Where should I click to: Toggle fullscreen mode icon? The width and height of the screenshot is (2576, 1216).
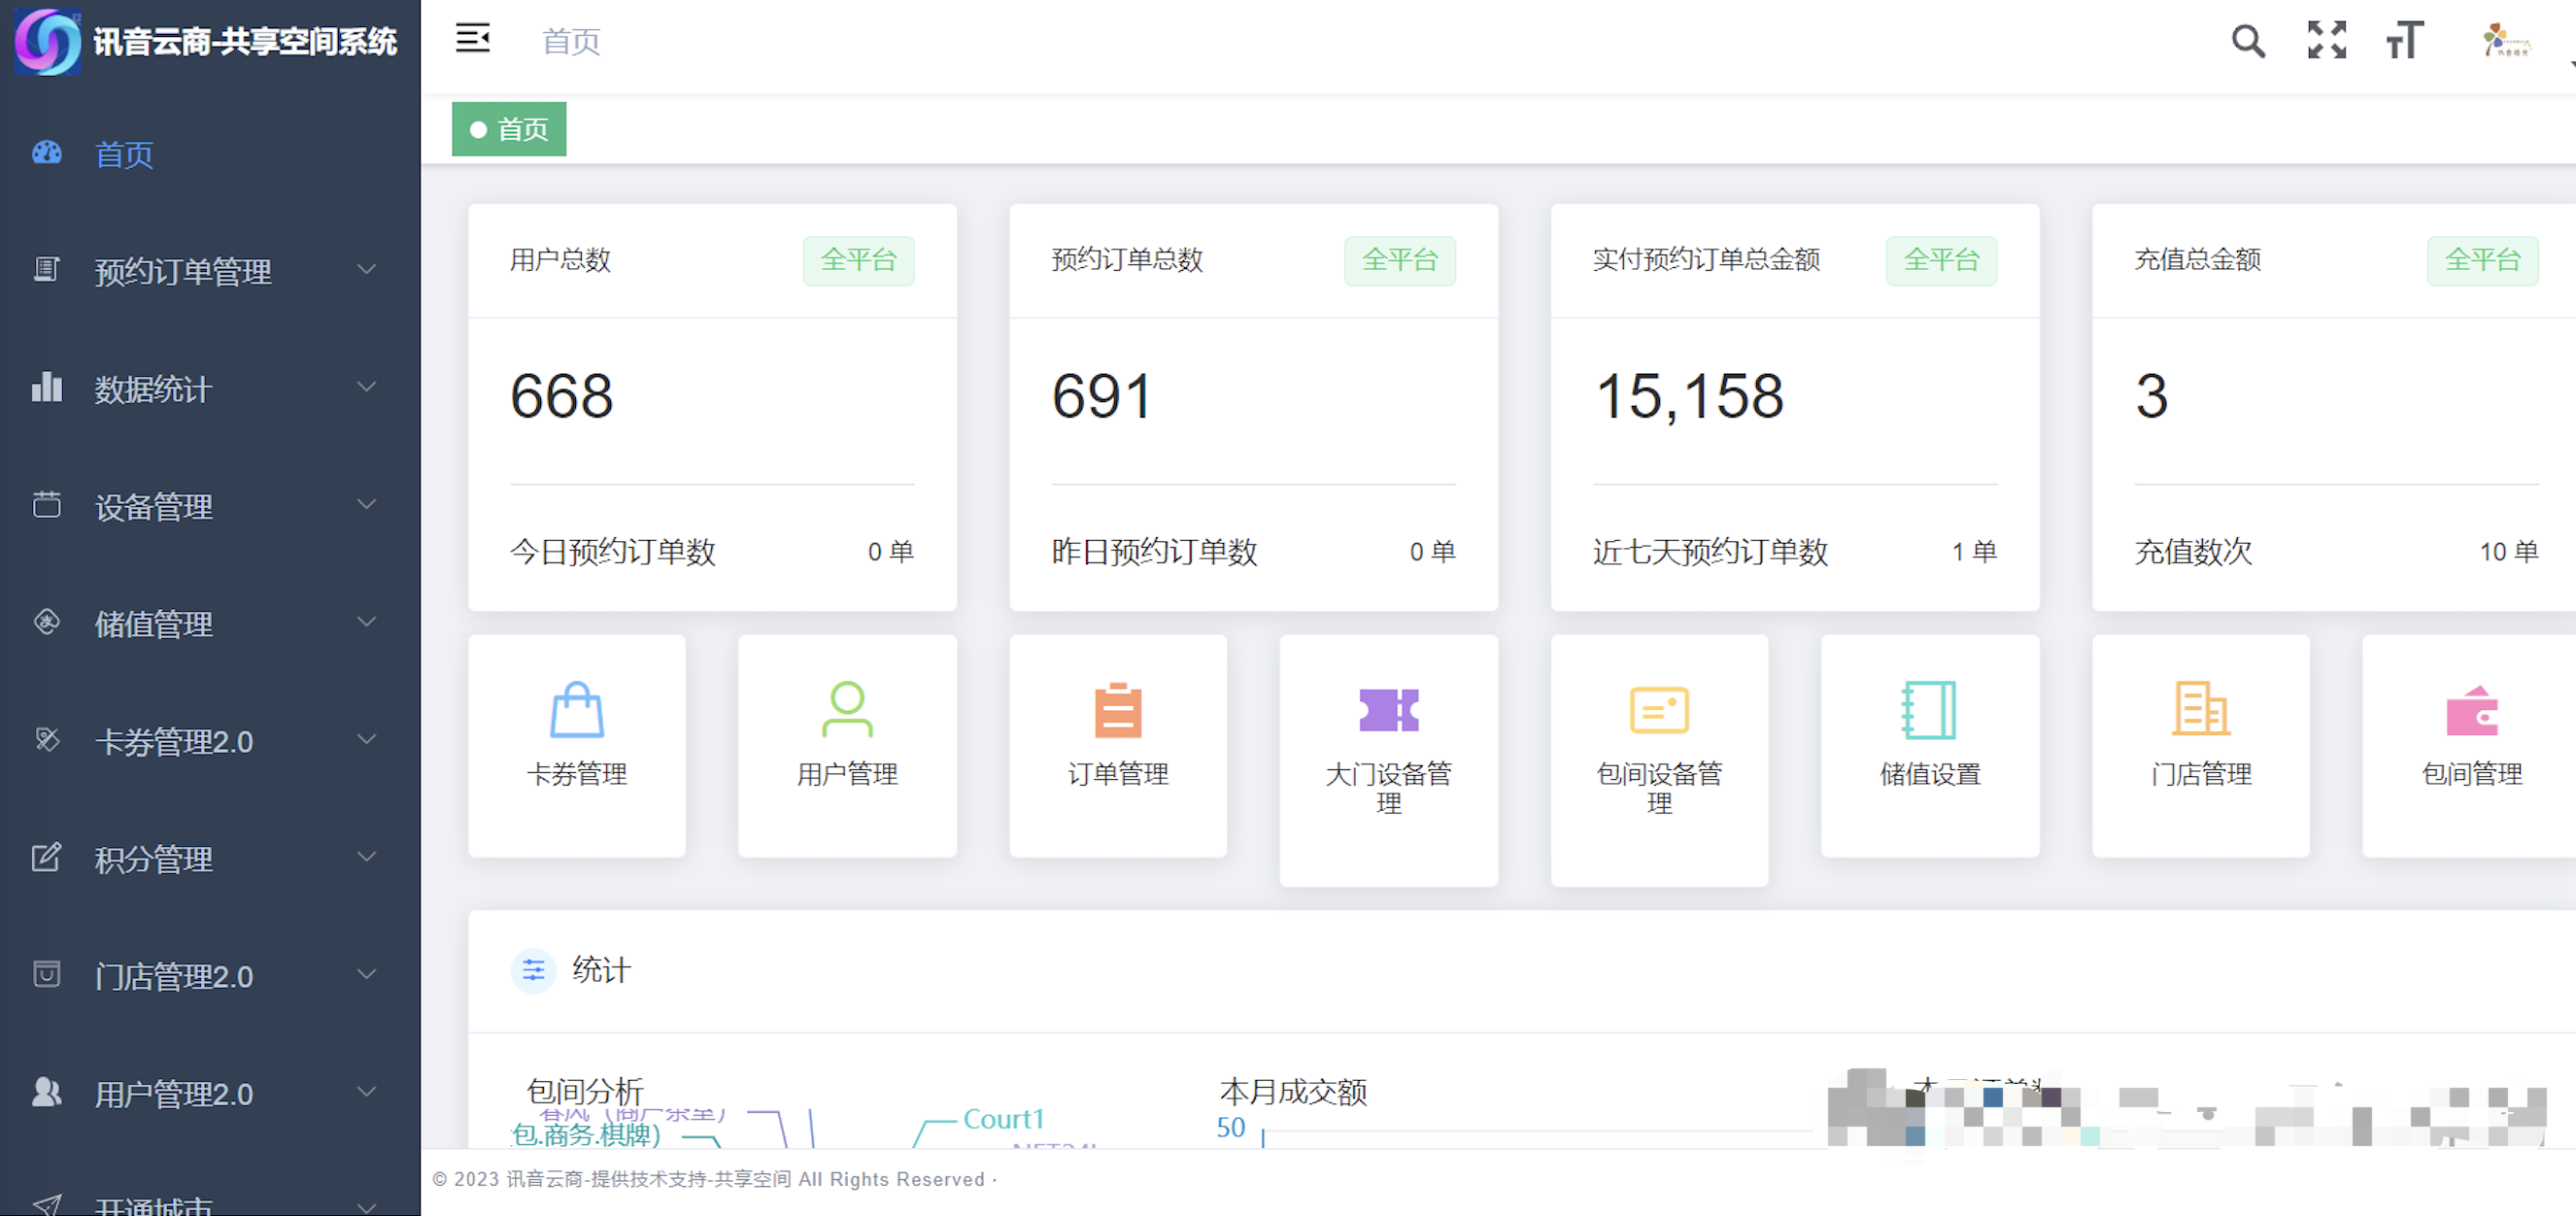coord(2326,41)
